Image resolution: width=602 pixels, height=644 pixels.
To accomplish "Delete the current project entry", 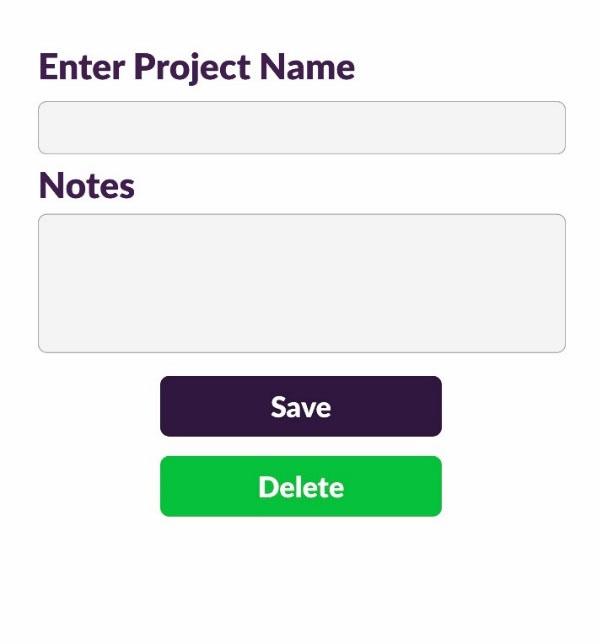I will tap(300, 487).
